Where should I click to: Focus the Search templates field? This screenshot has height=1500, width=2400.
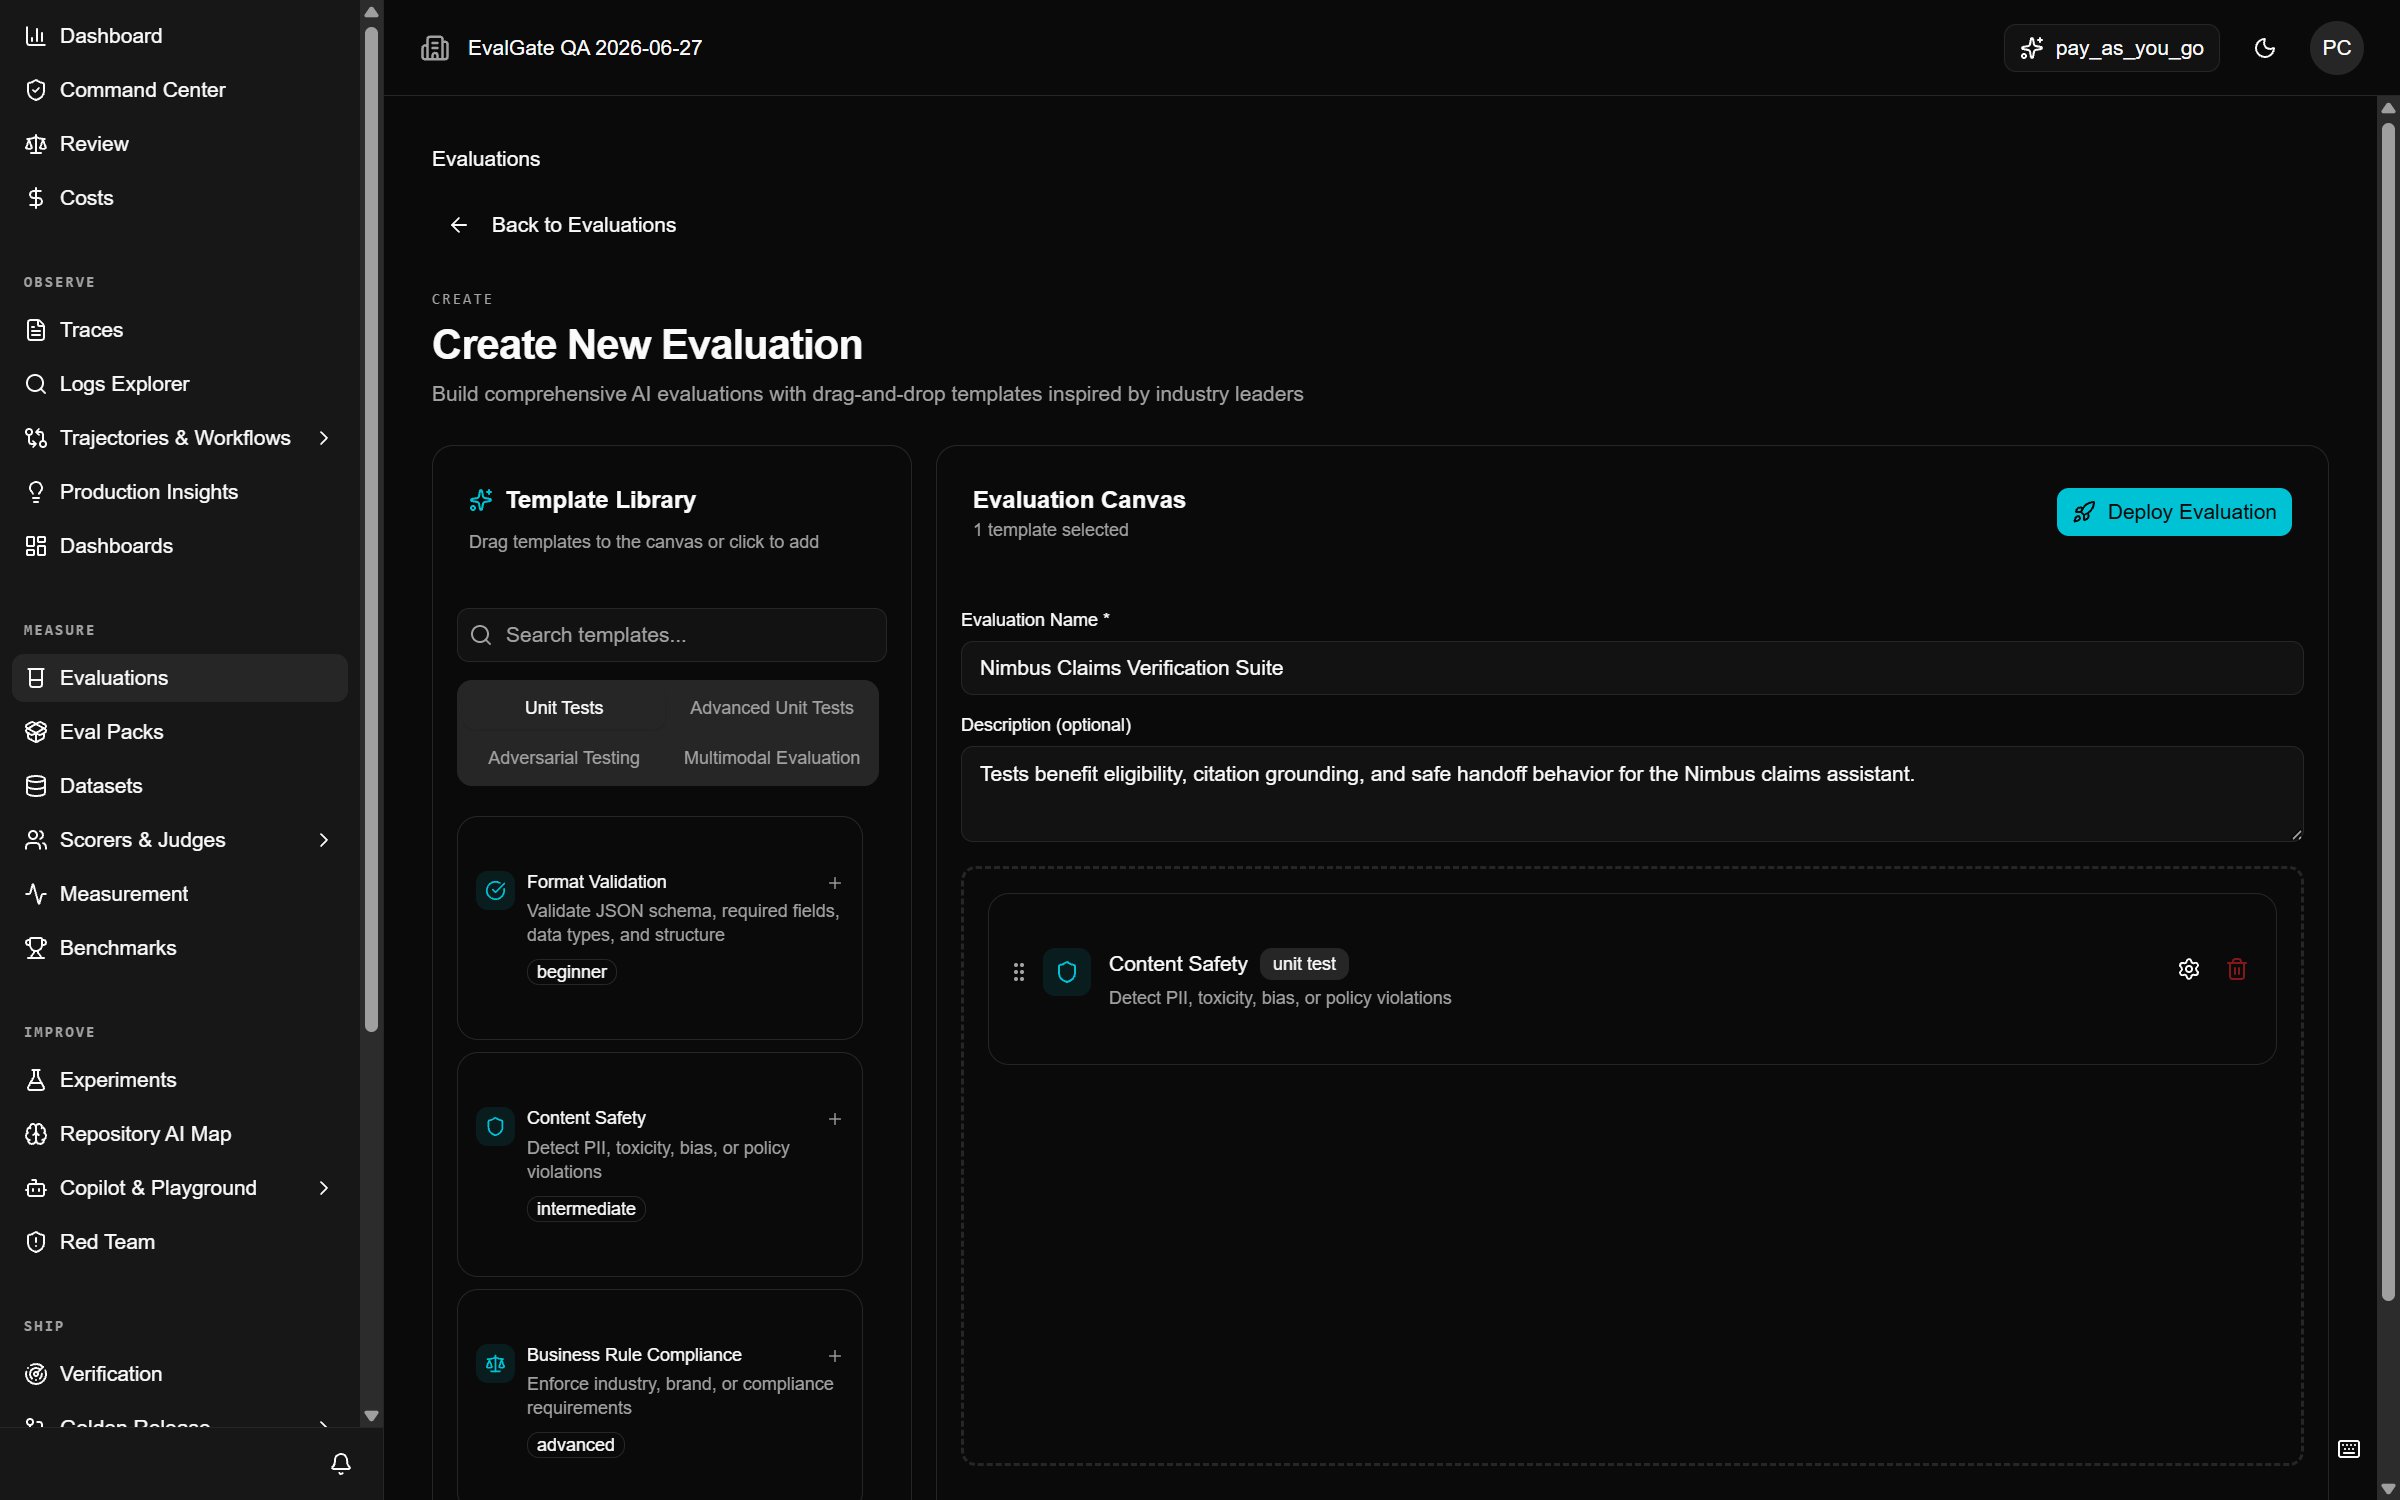point(672,635)
